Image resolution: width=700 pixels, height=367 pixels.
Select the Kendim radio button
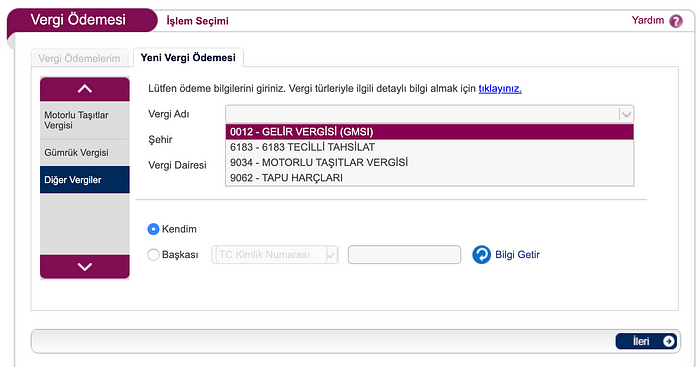153,229
